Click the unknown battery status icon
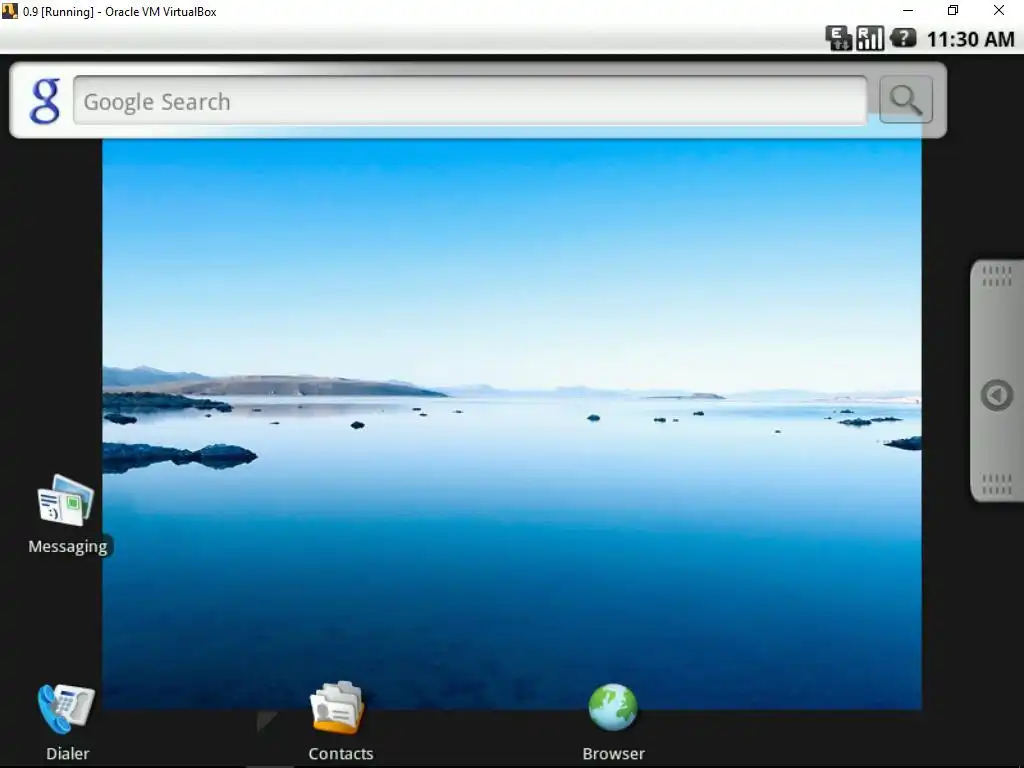This screenshot has width=1024, height=768. click(903, 38)
